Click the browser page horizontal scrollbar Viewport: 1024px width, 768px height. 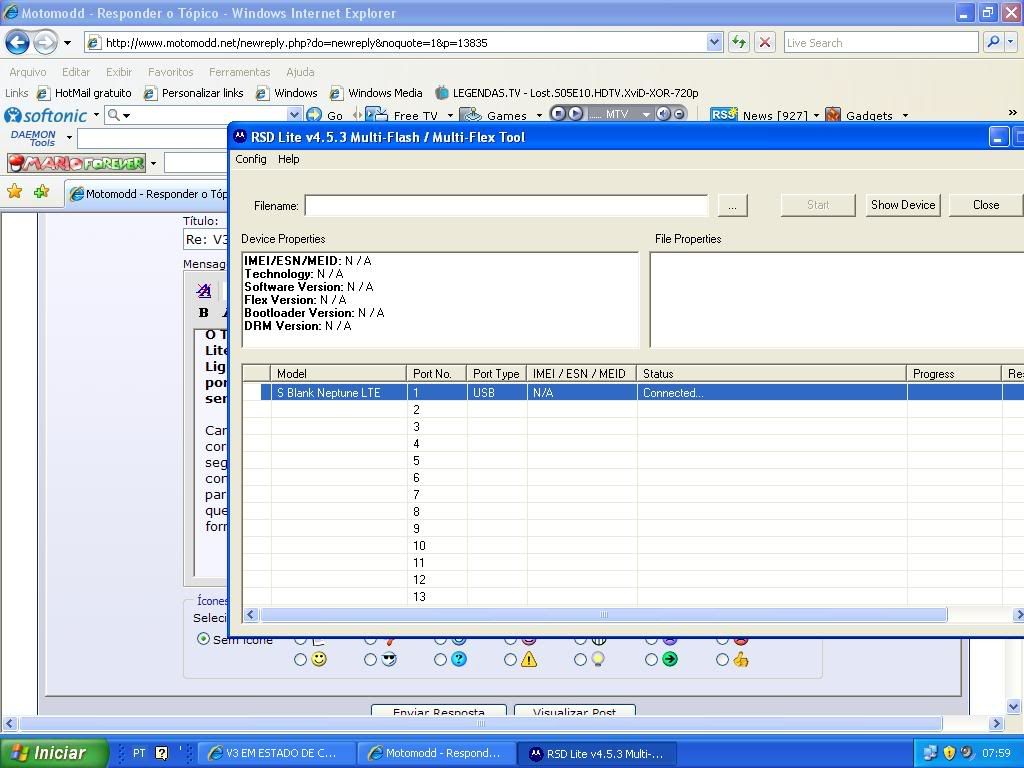(x=481, y=724)
